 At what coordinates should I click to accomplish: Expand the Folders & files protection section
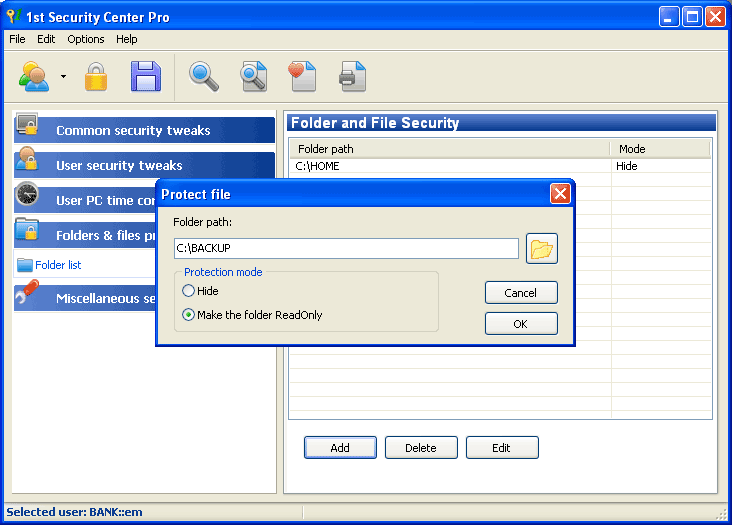(x=85, y=235)
